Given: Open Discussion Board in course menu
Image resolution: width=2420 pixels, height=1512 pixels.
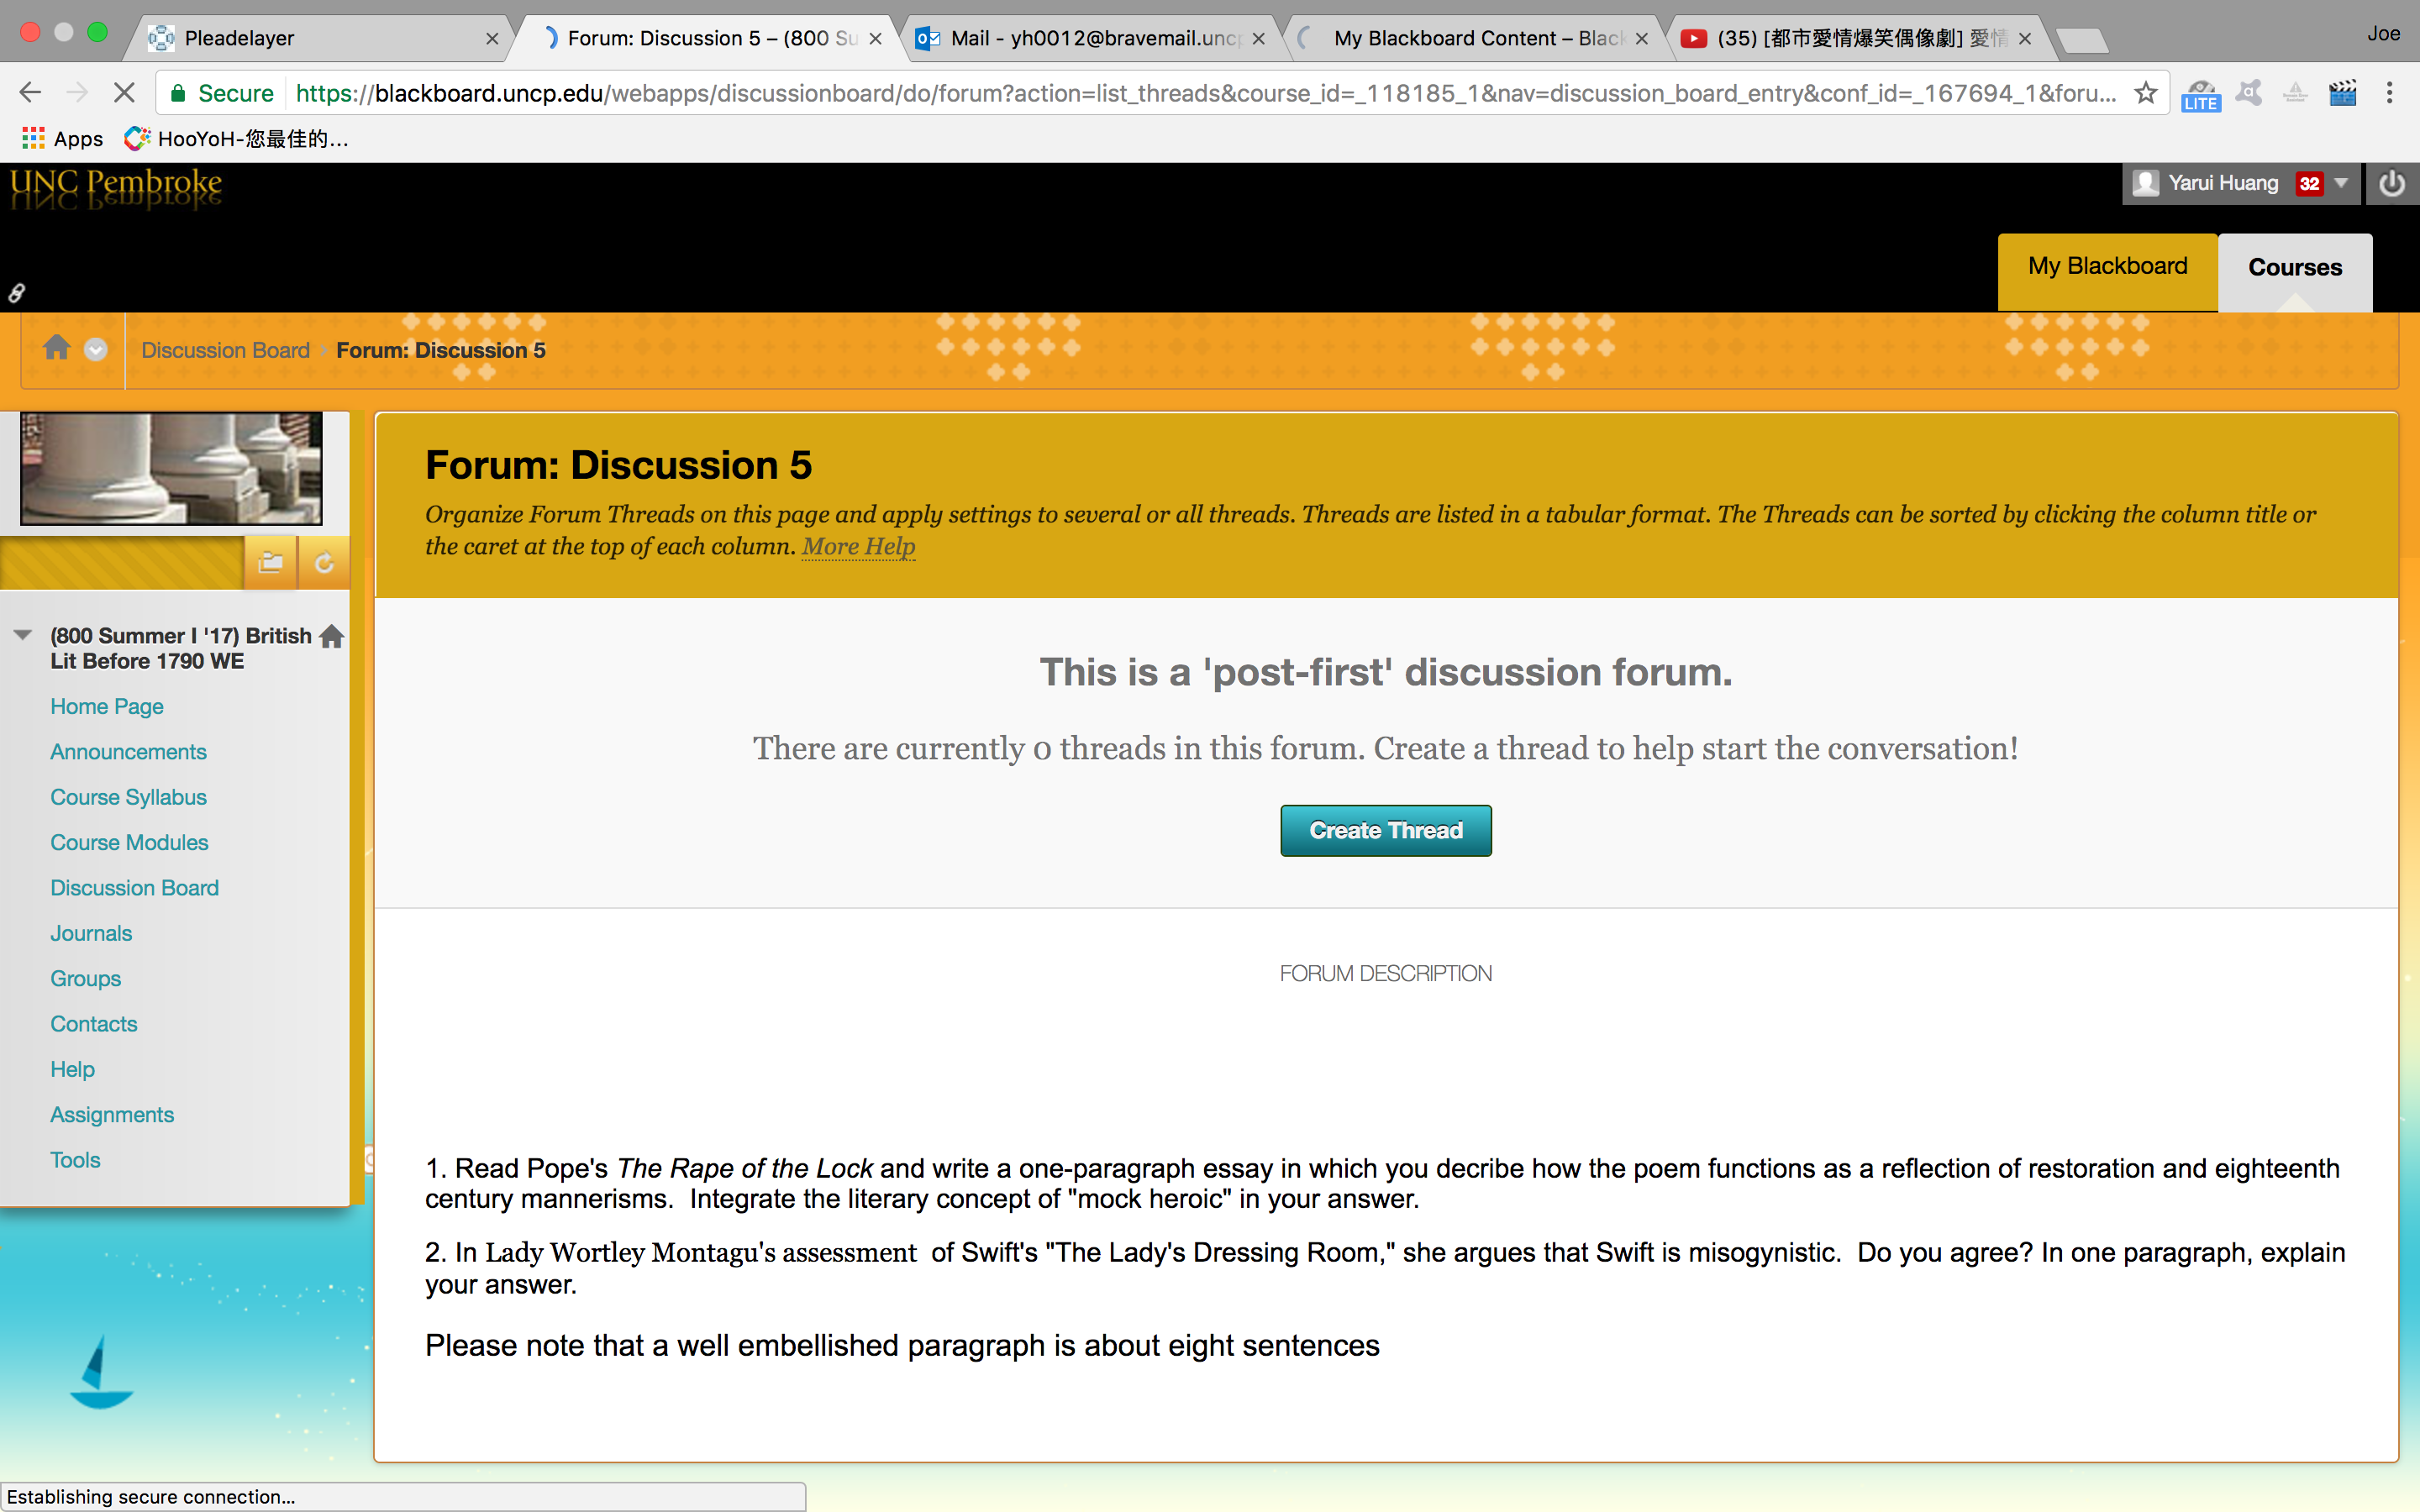Looking at the screenshot, I should pyautogui.click(x=135, y=888).
